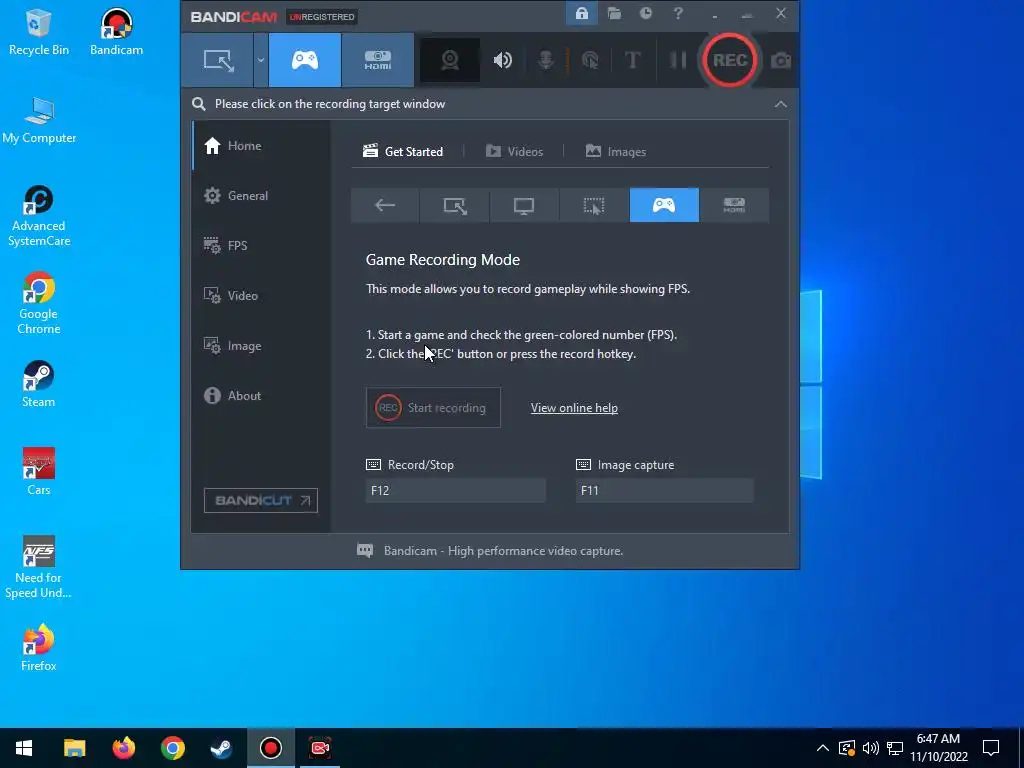Select game recording mode in Get Started row
The width and height of the screenshot is (1024, 768).
coord(664,205)
